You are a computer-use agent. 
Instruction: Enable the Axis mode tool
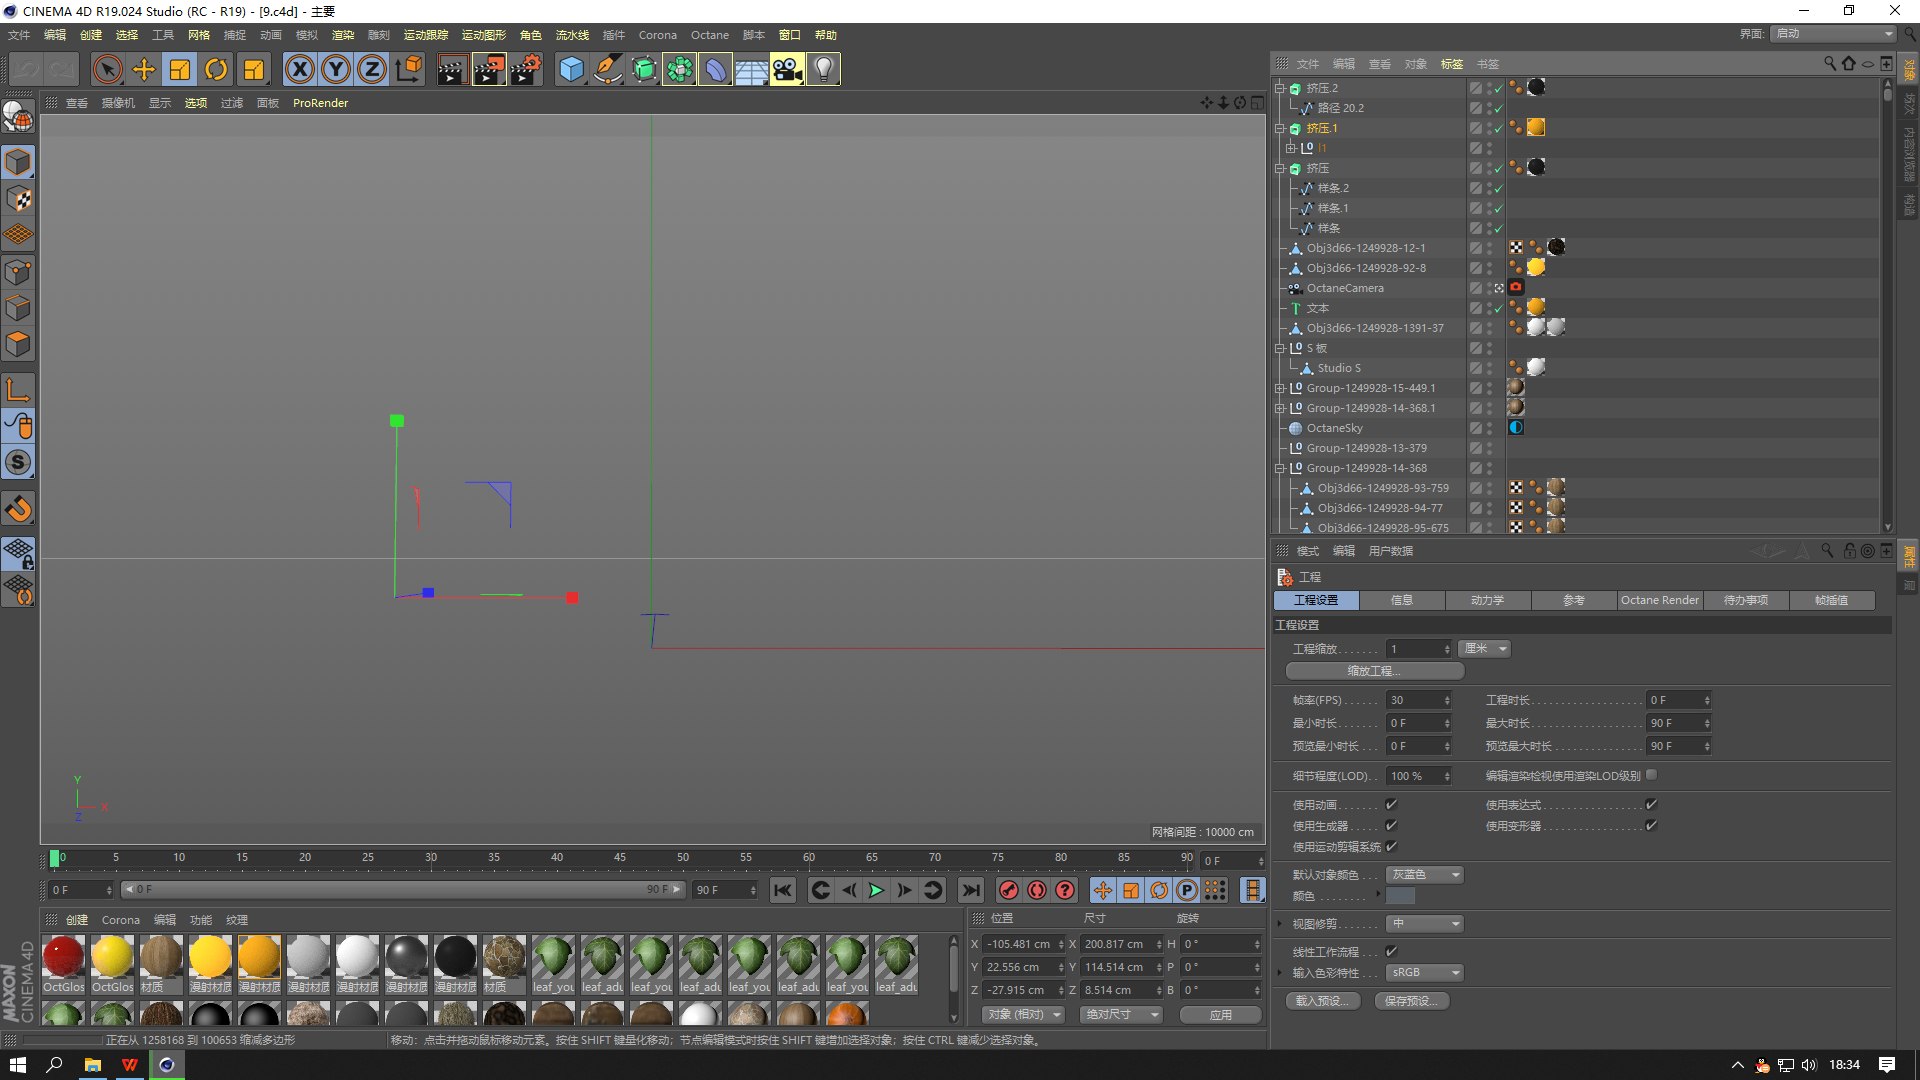[19, 390]
